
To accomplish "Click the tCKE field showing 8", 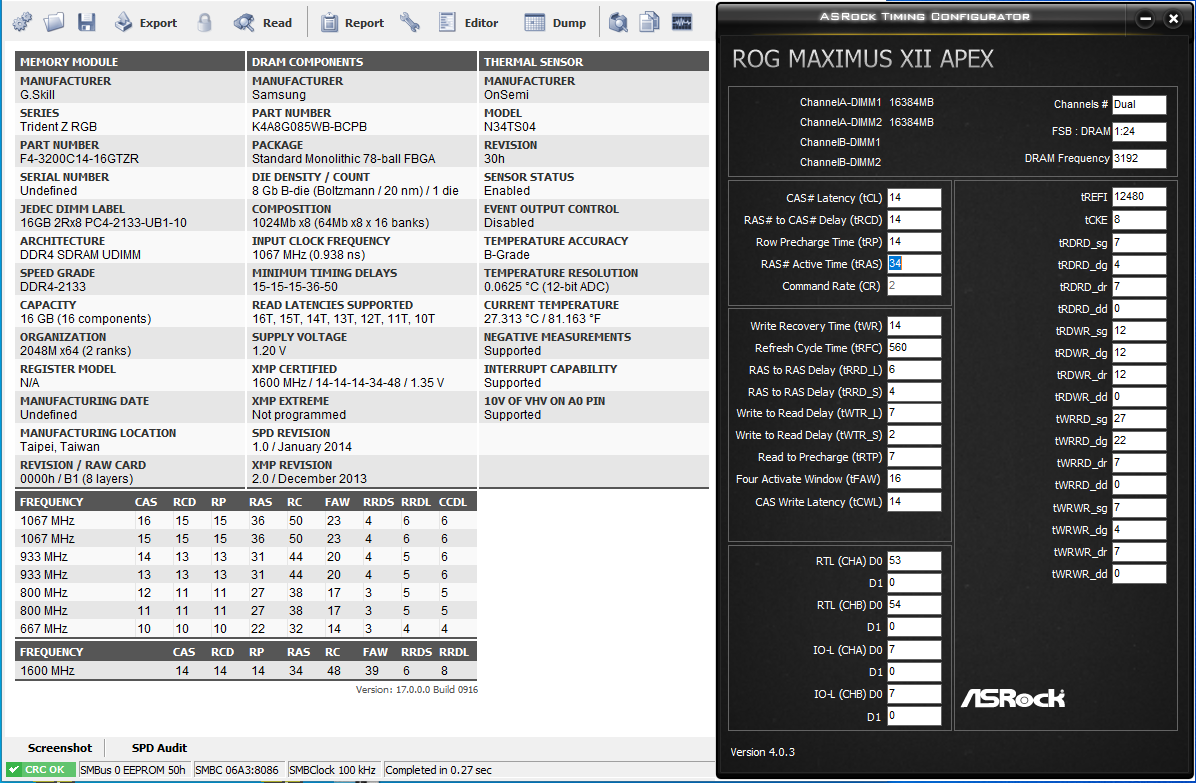I will [x=1139, y=220].
